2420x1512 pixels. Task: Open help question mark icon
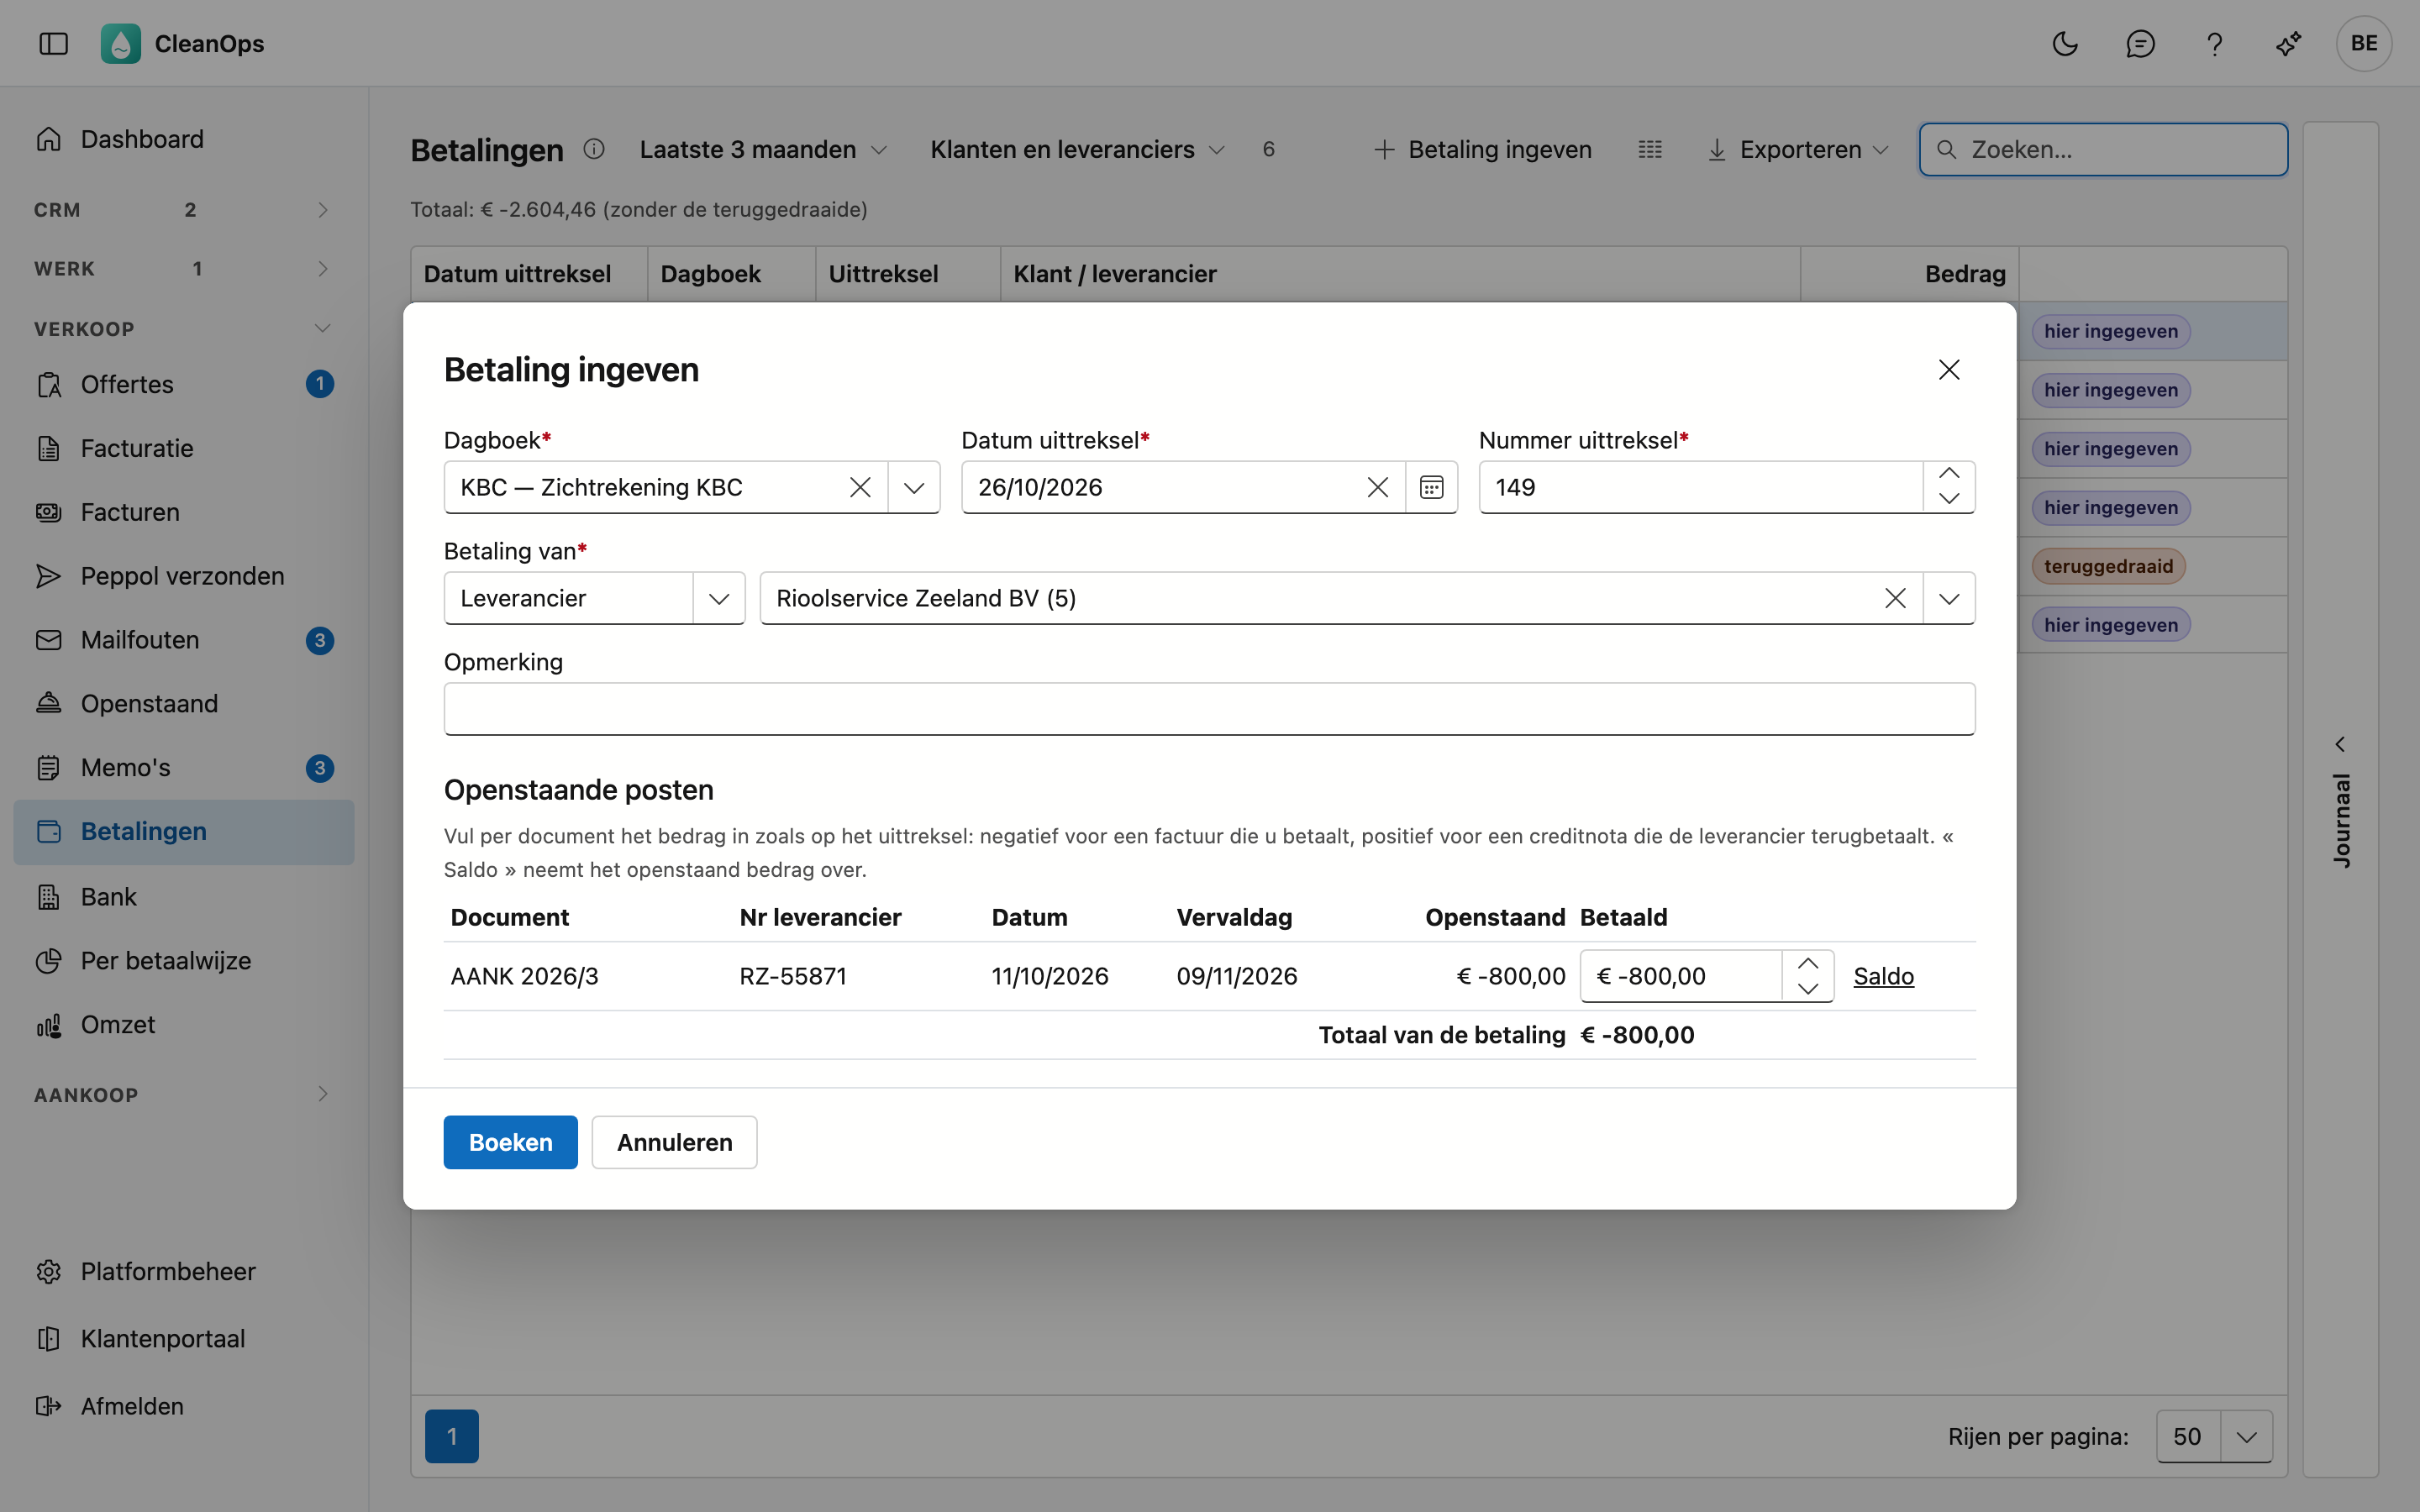click(x=2214, y=43)
